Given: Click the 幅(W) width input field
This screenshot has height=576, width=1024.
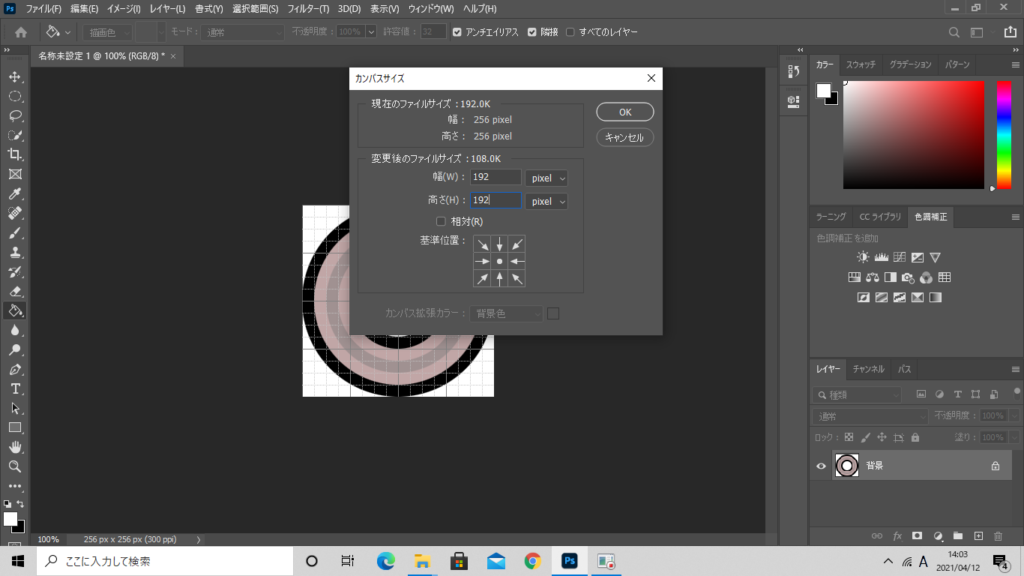Looking at the screenshot, I should 496,177.
